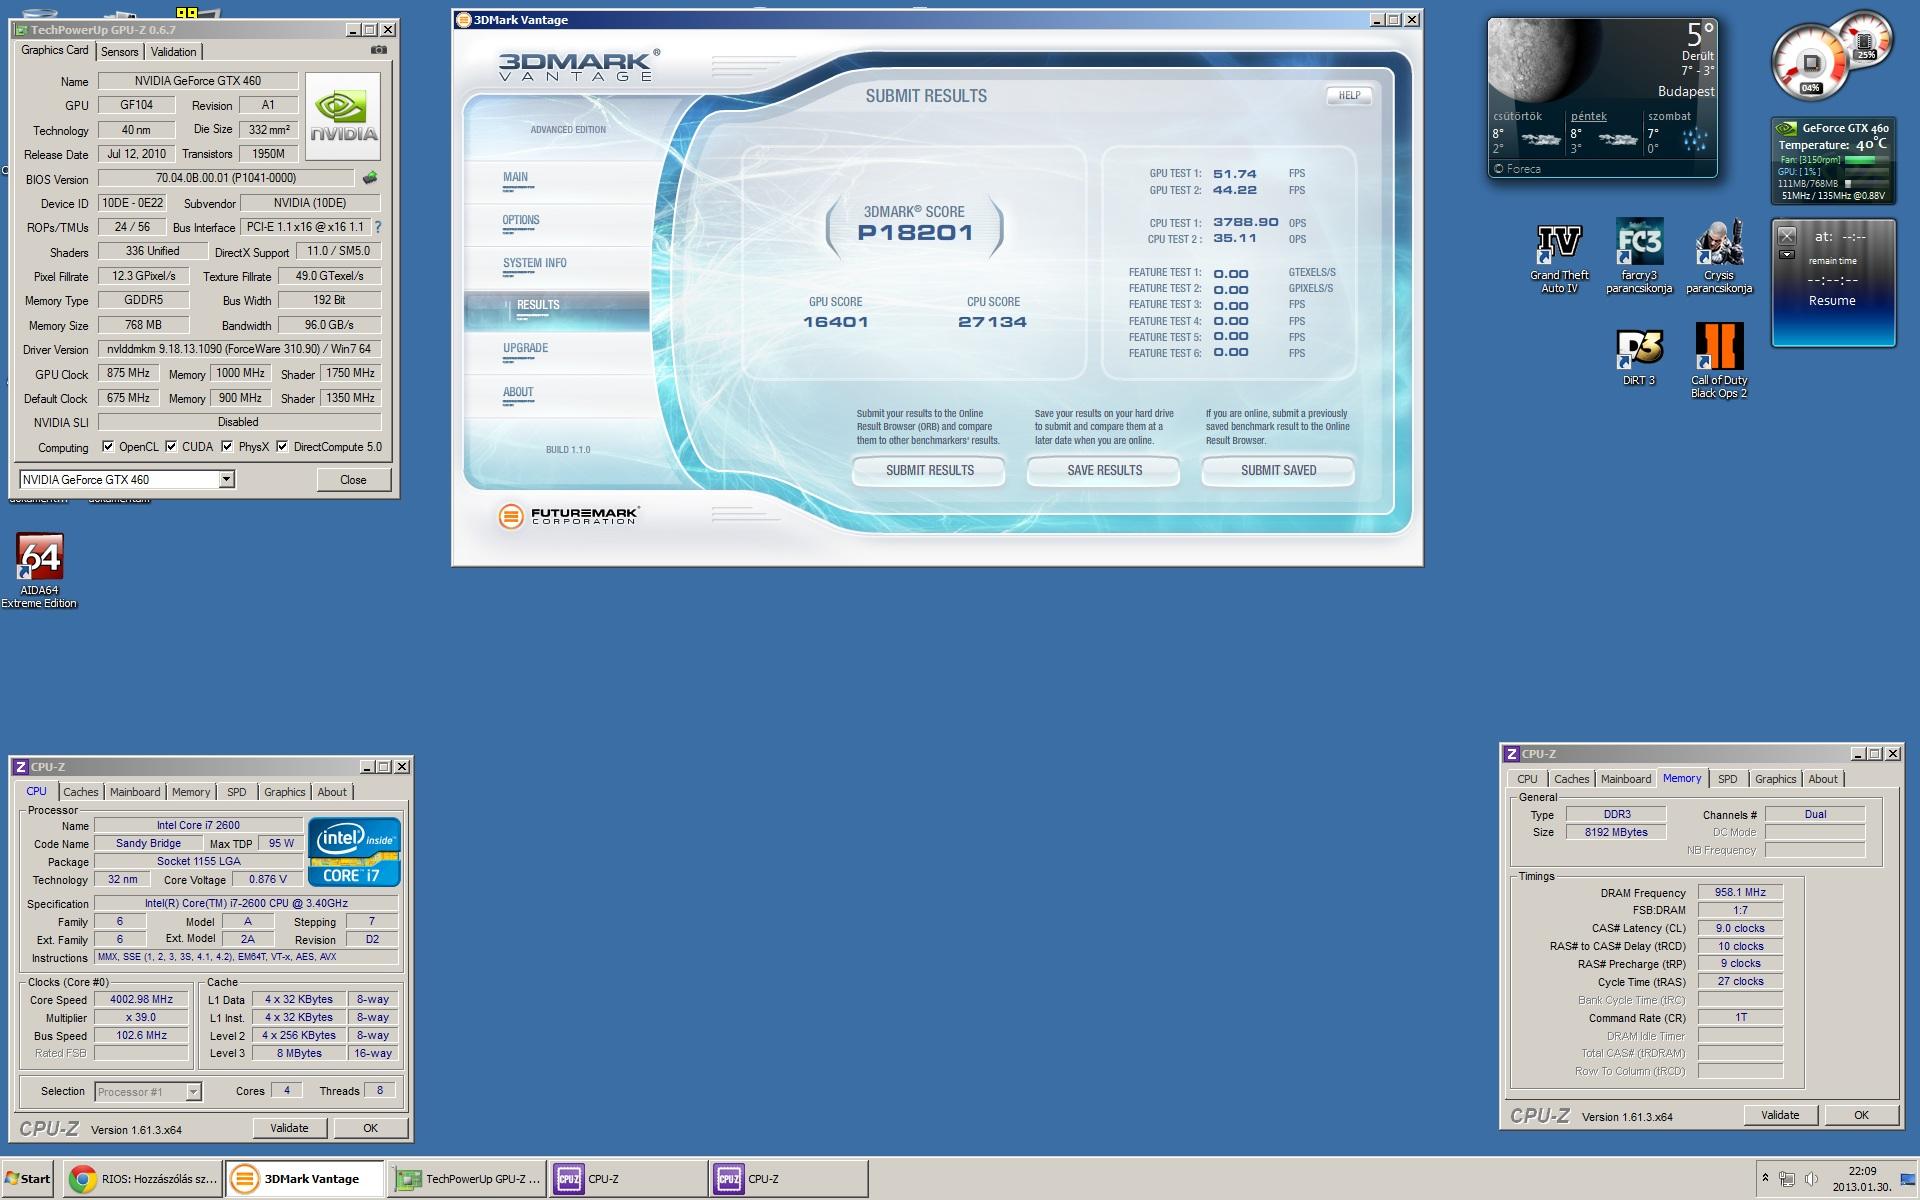Open AIDA64 Extreme Edition desktop icon

pos(39,571)
